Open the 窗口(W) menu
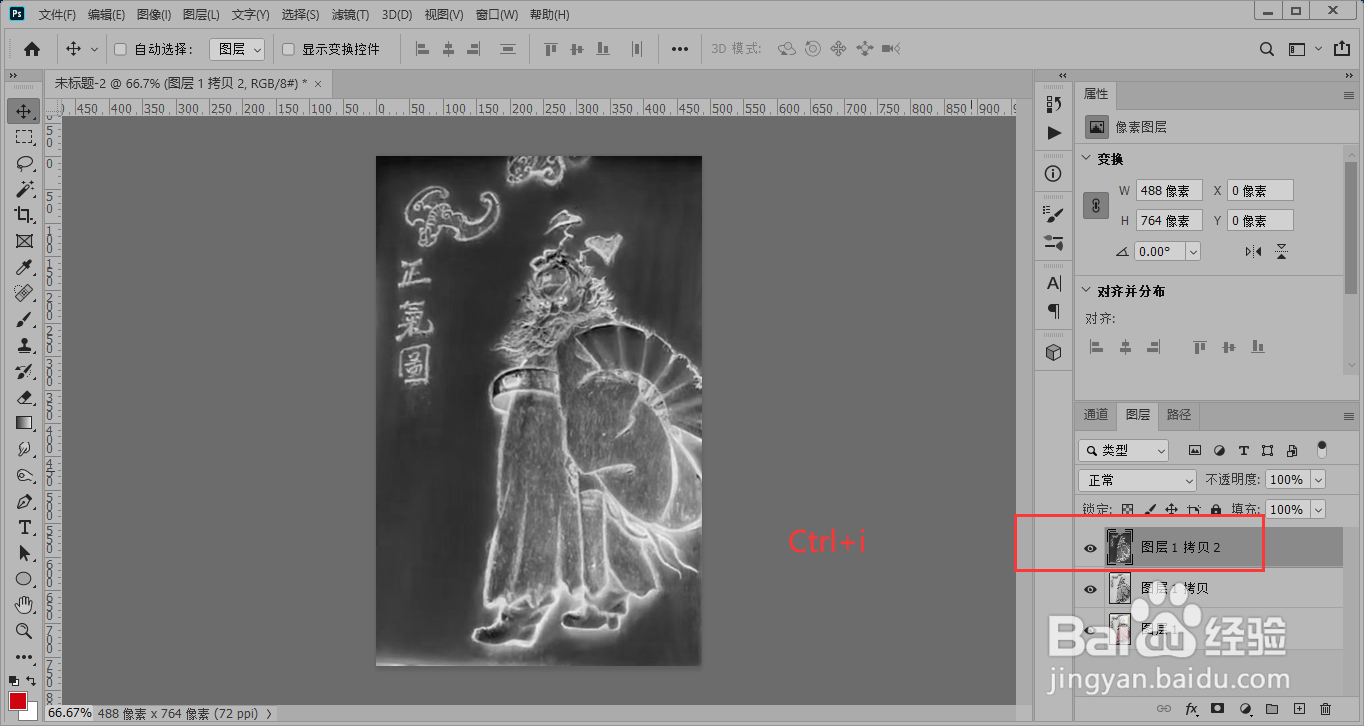 click(497, 15)
